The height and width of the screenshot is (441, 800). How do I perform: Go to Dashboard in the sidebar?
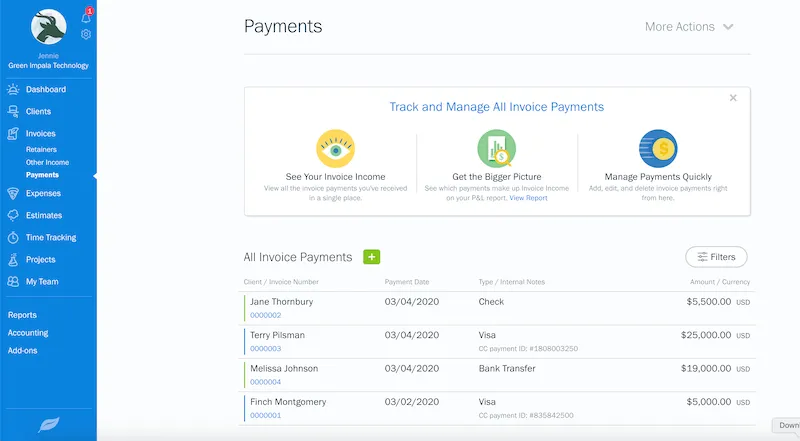(45, 89)
